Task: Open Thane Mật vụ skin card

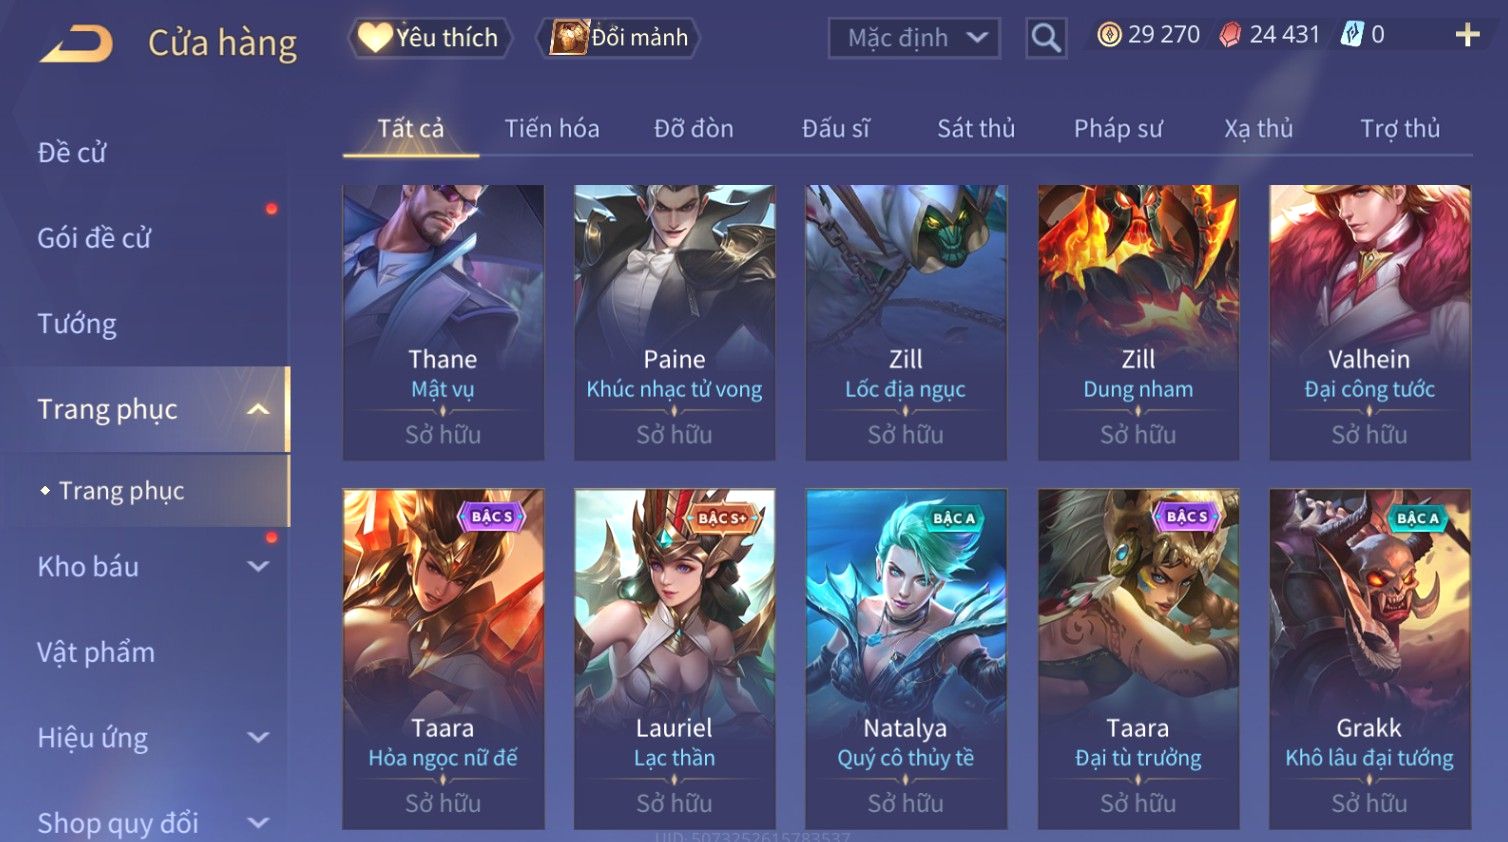Action: [443, 322]
